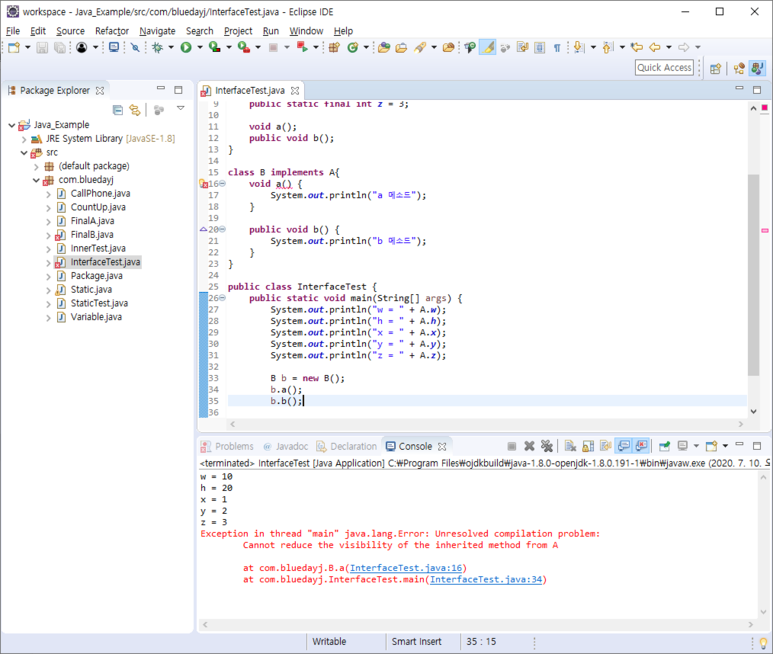The width and height of the screenshot is (773, 654).
Task: Toggle Scroll Lock in Console toolbar
Action: (588, 446)
